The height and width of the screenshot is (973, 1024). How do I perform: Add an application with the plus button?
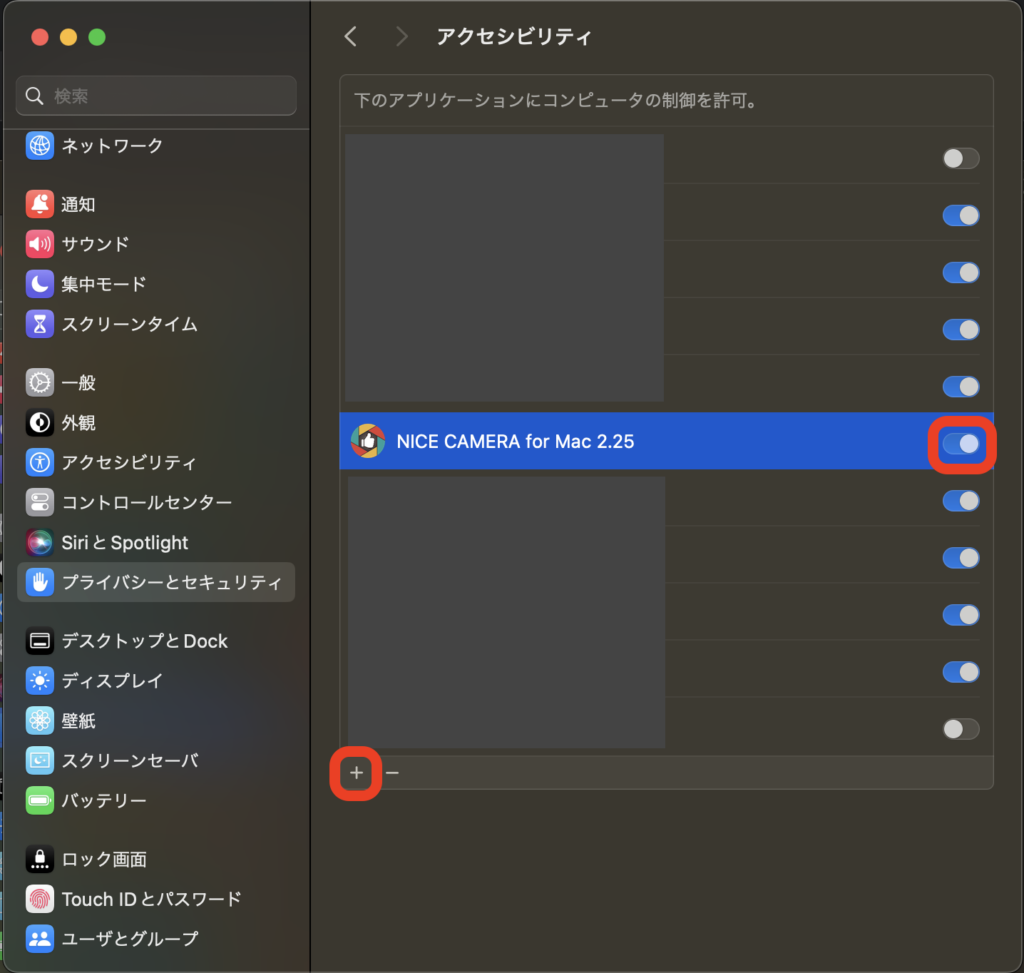[356, 773]
